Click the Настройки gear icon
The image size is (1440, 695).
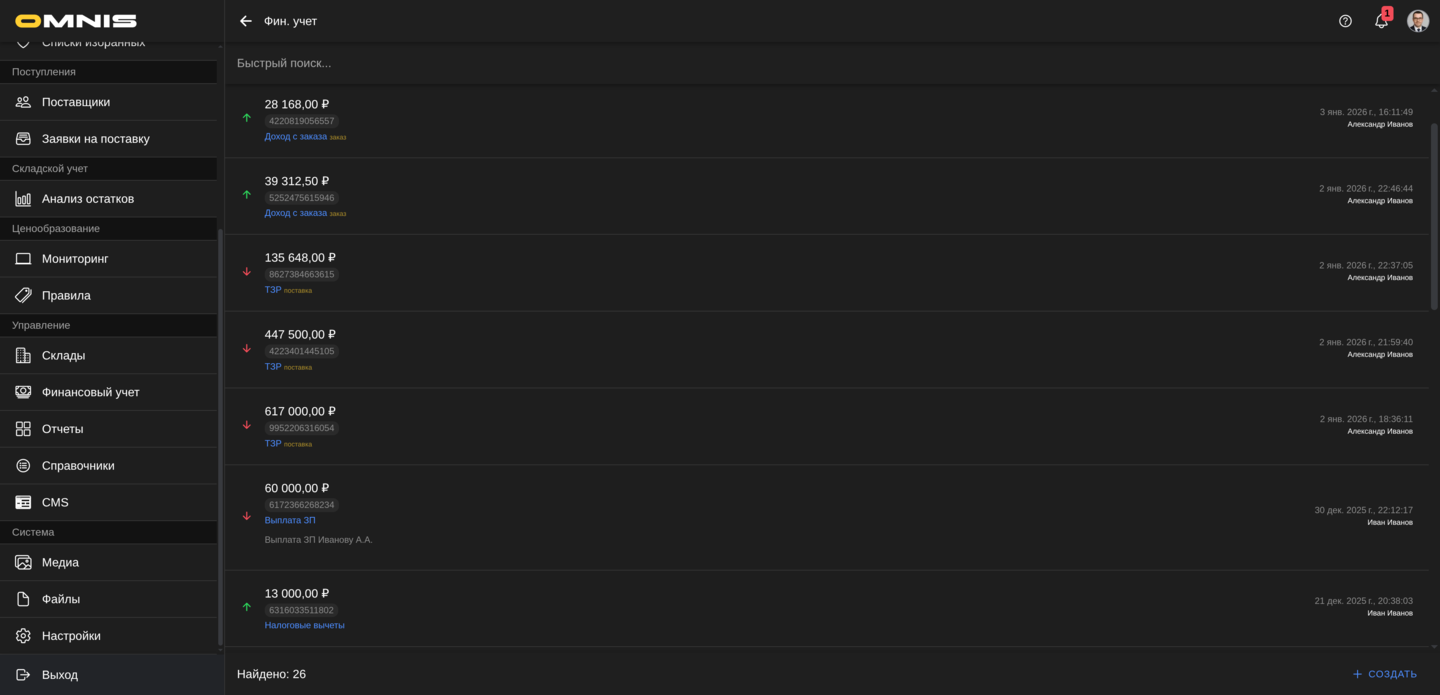click(x=23, y=636)
